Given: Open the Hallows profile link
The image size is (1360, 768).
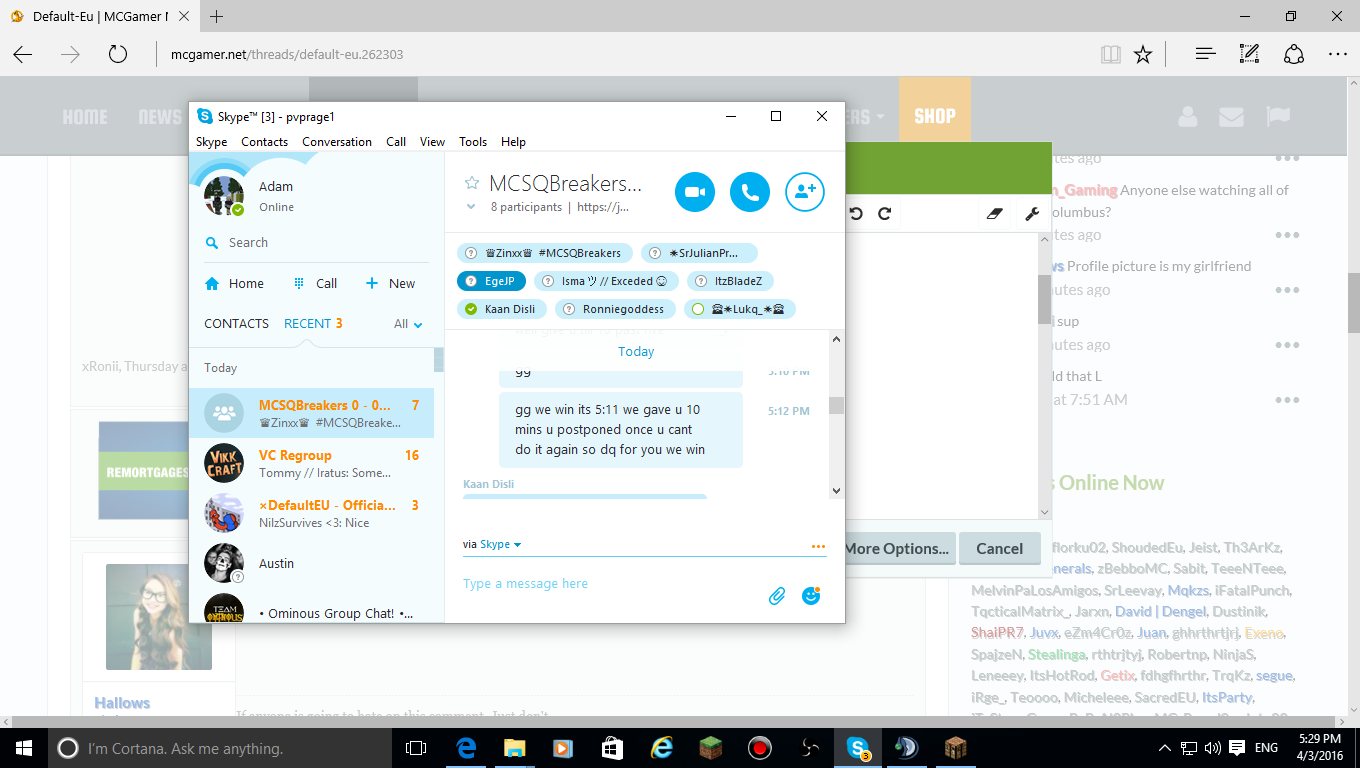Looking at the screenshot, I should pyautogui.click(x=122, y=703).
